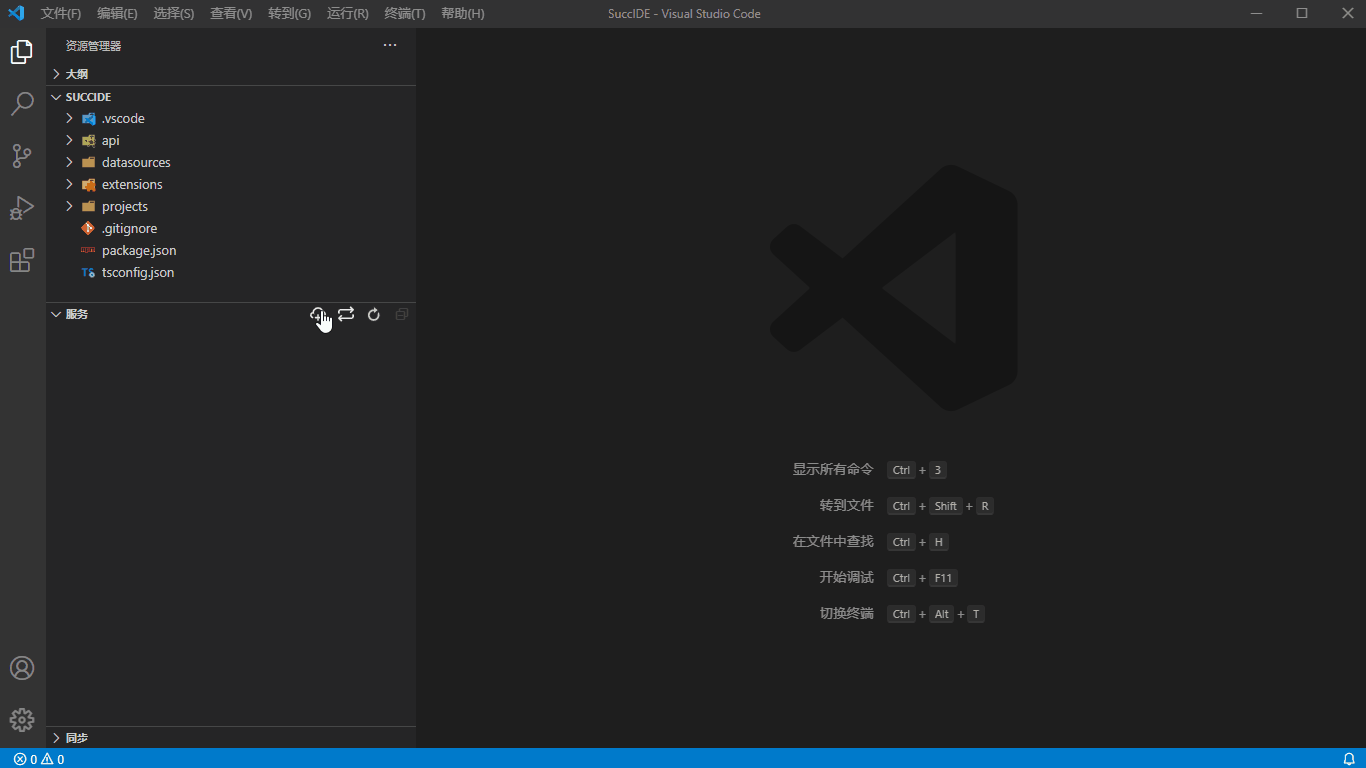The image size is (1366, 768).
Task: Open the Explorer view in activity bar
Action: pos(22,52)
